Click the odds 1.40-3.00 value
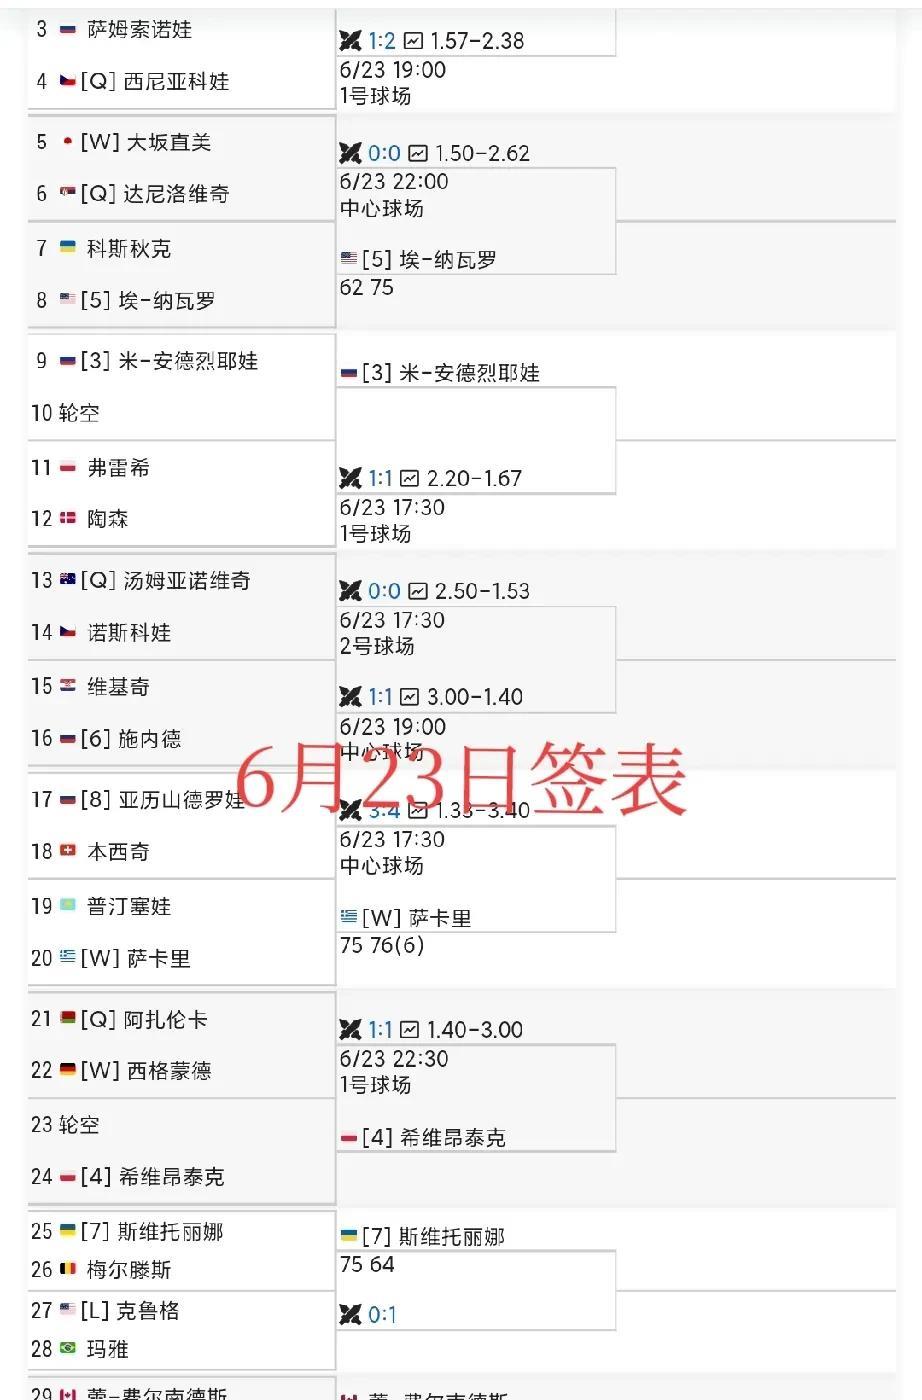The width and height of the screenshot is (922, 1400). [x=474, y=1029]
